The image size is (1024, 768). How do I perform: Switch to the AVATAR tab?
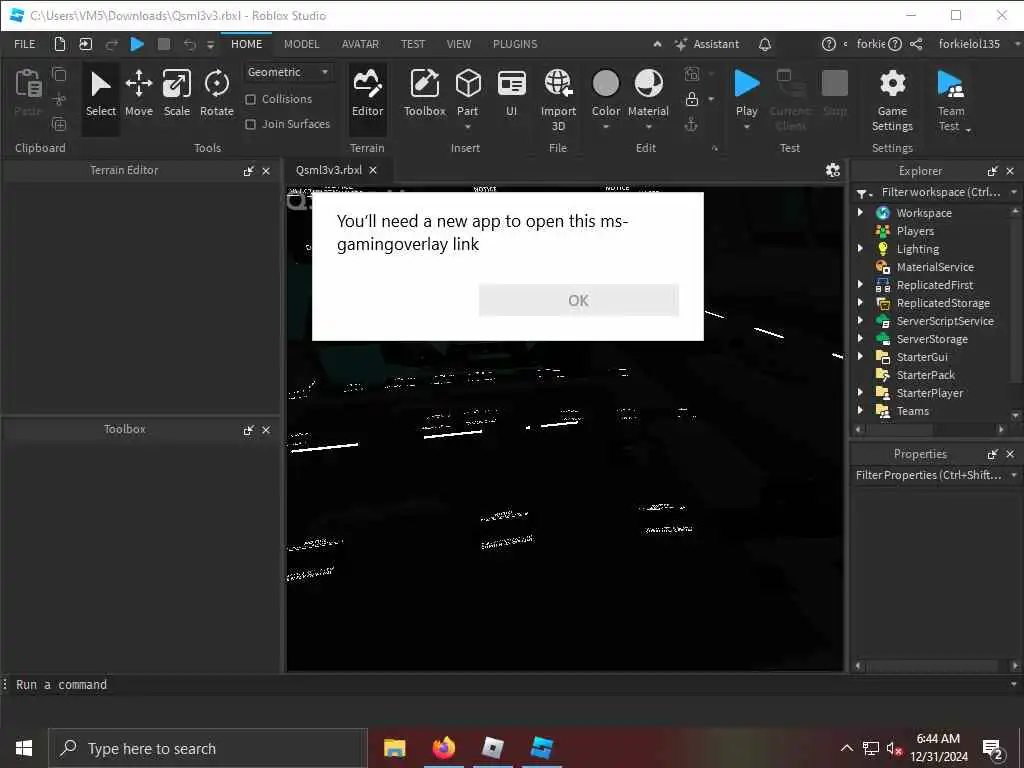tap(360, 44)
